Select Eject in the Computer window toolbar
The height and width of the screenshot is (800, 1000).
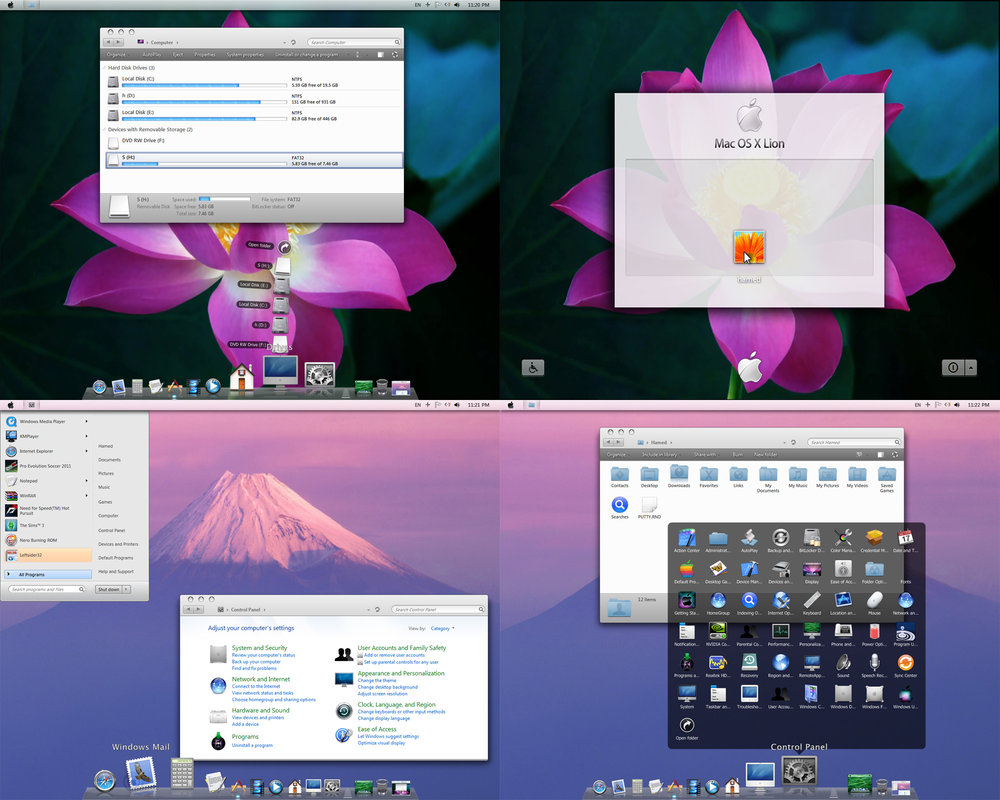point(177,54)
